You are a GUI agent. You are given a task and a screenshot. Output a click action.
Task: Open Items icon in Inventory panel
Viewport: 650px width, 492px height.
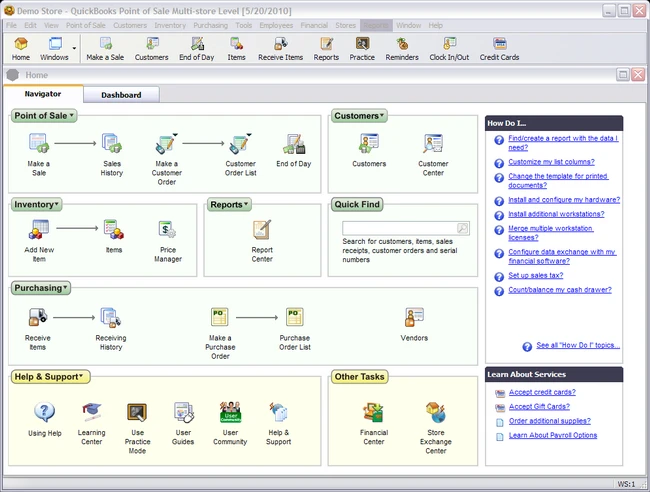point(114,230)
